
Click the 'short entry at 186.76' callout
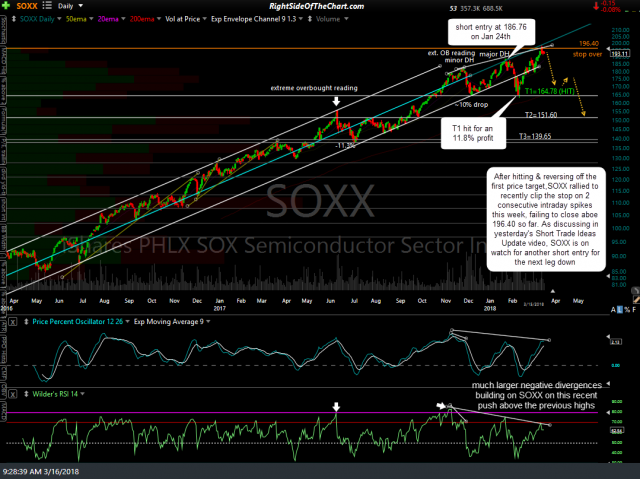[491, 32]
